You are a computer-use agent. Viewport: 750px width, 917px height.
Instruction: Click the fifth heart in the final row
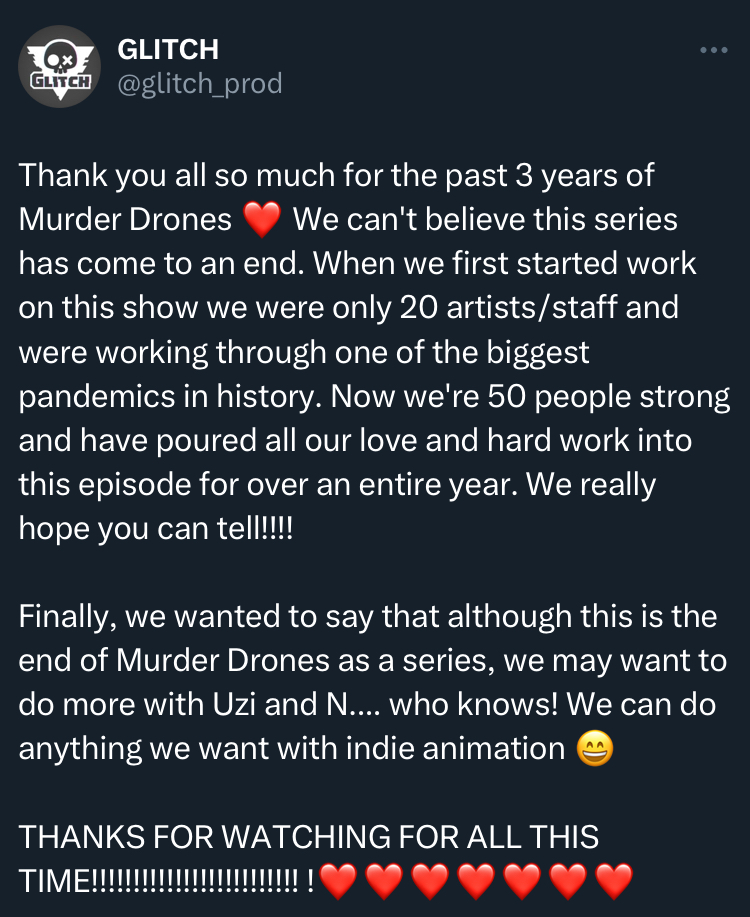coord(523,881)
